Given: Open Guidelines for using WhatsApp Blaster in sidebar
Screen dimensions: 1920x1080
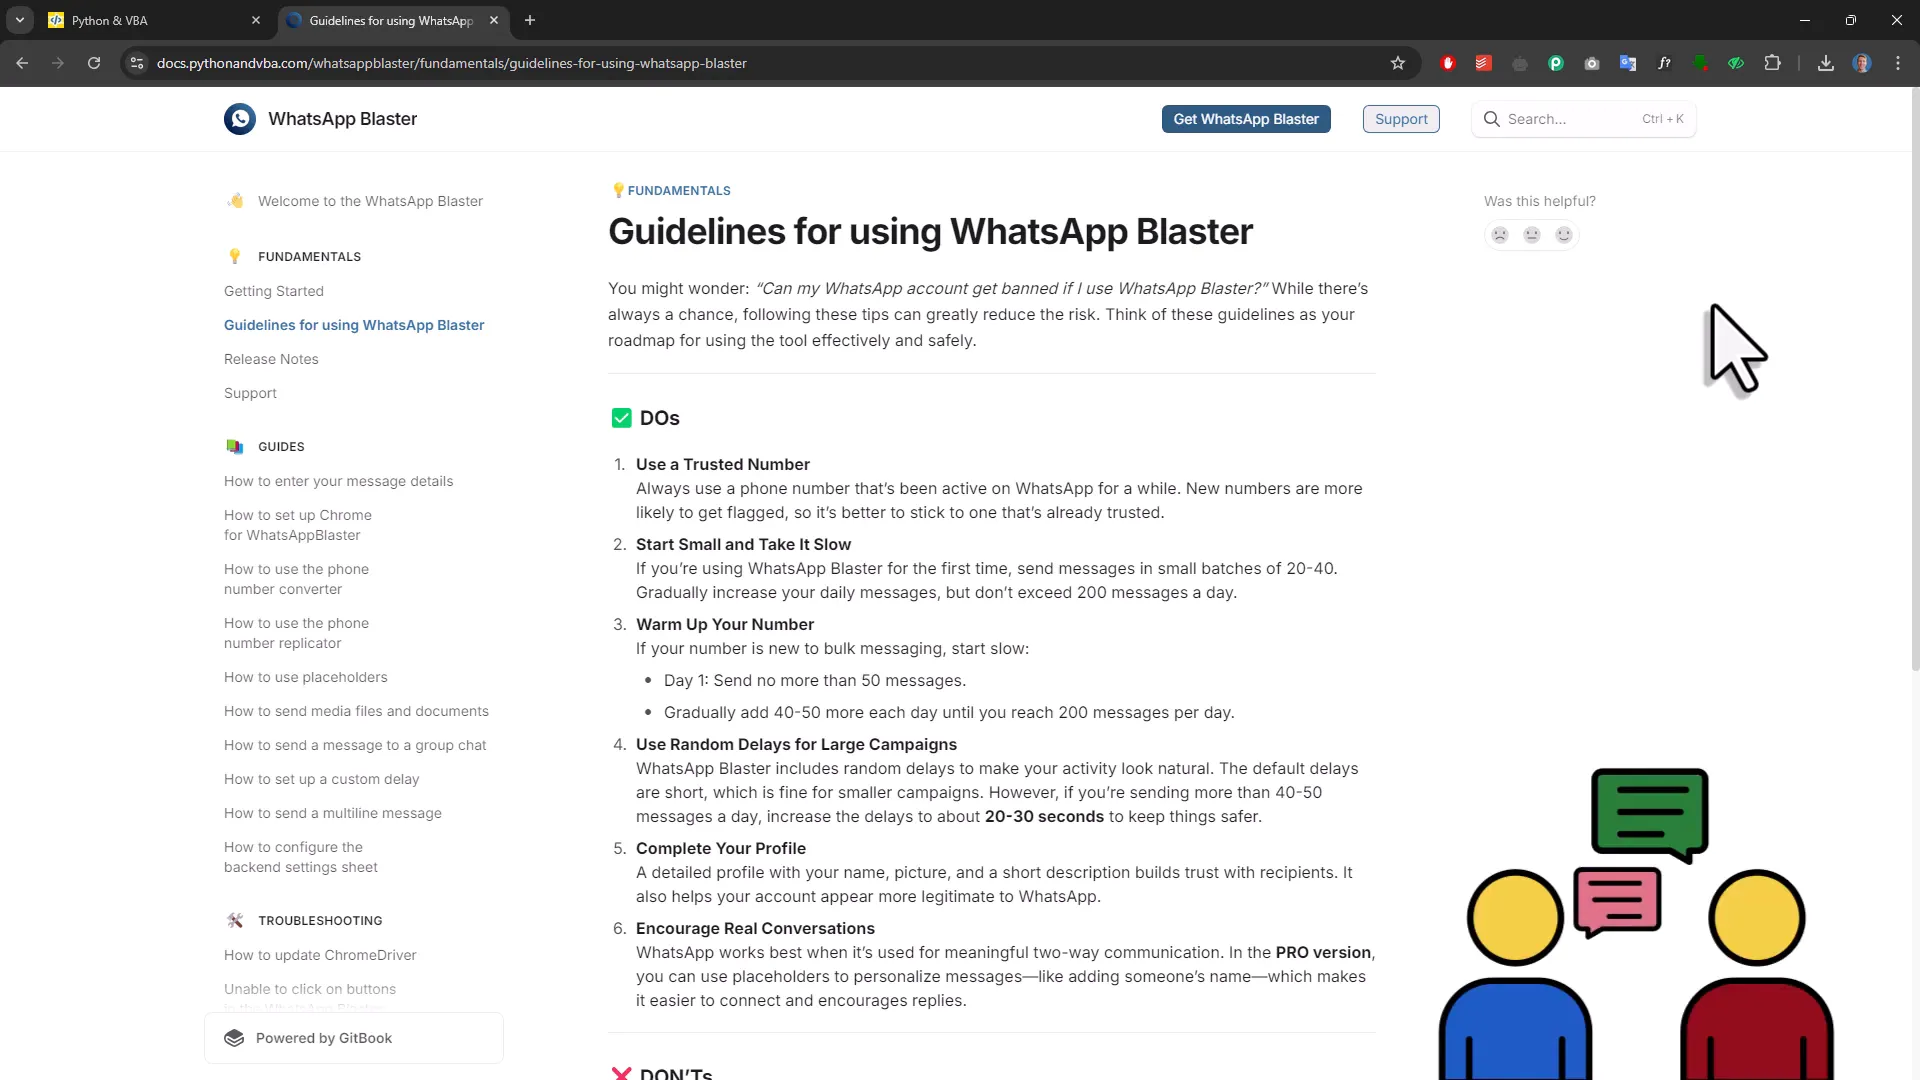Looking at the screenshot, I should [354, 325].
